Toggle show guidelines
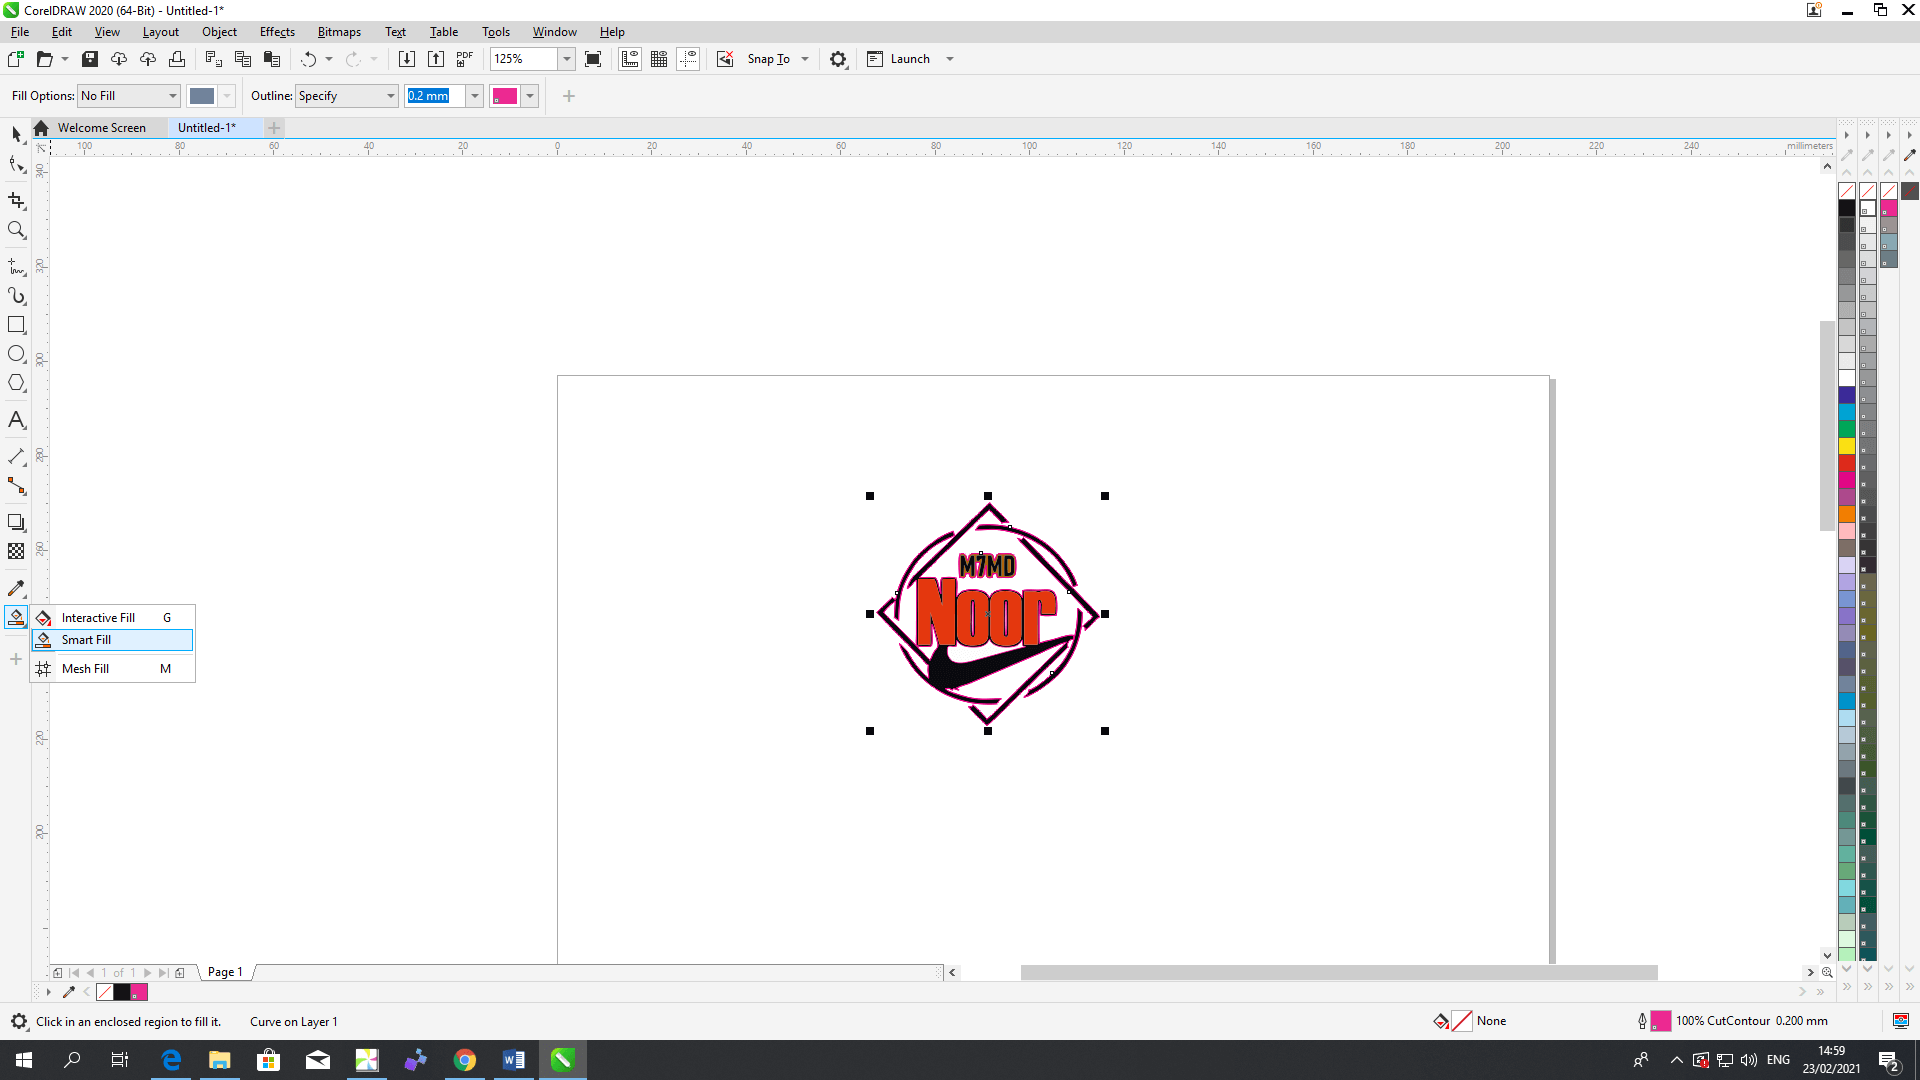Screen dimensions: 1920x1080 click(688, 59)
